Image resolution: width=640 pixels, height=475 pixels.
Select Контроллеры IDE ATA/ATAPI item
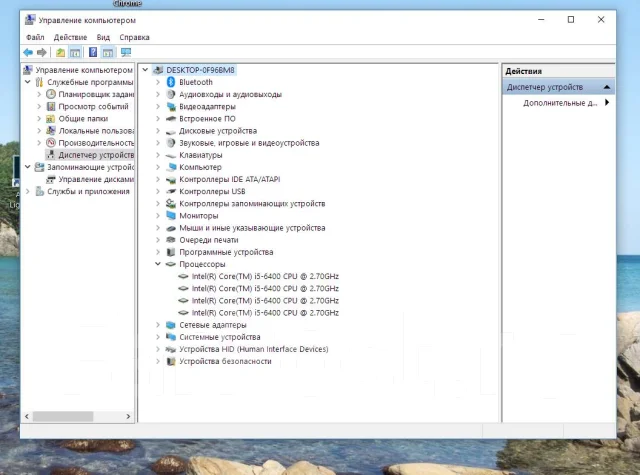[229, 180]
